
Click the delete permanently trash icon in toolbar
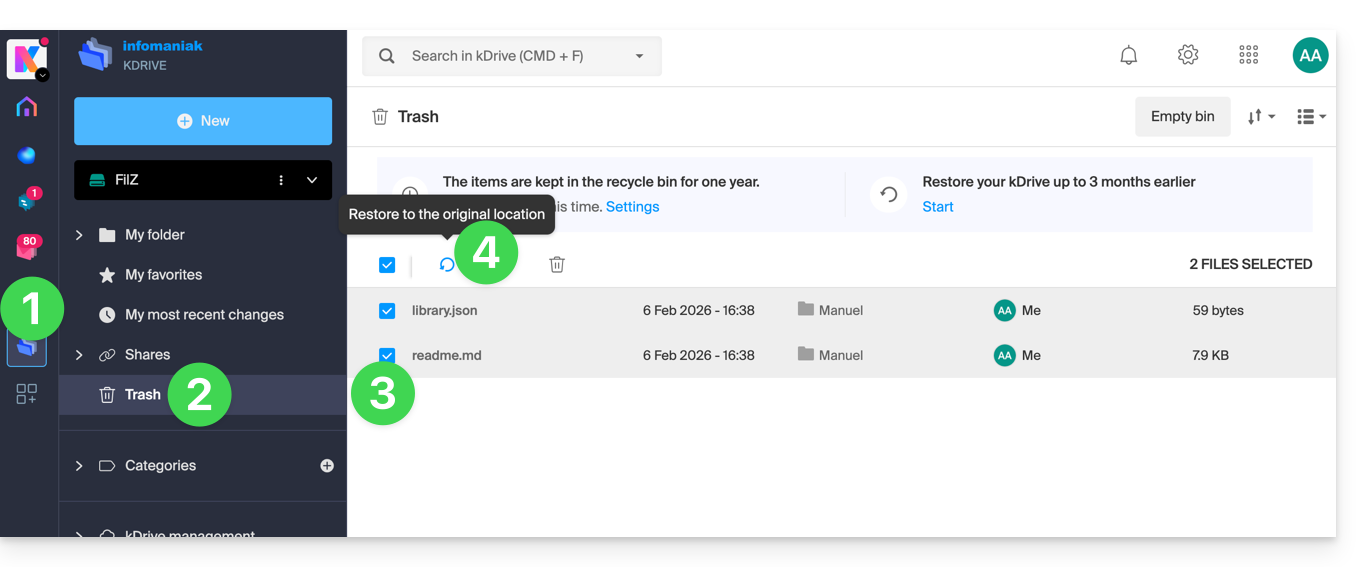click(557, 265)
